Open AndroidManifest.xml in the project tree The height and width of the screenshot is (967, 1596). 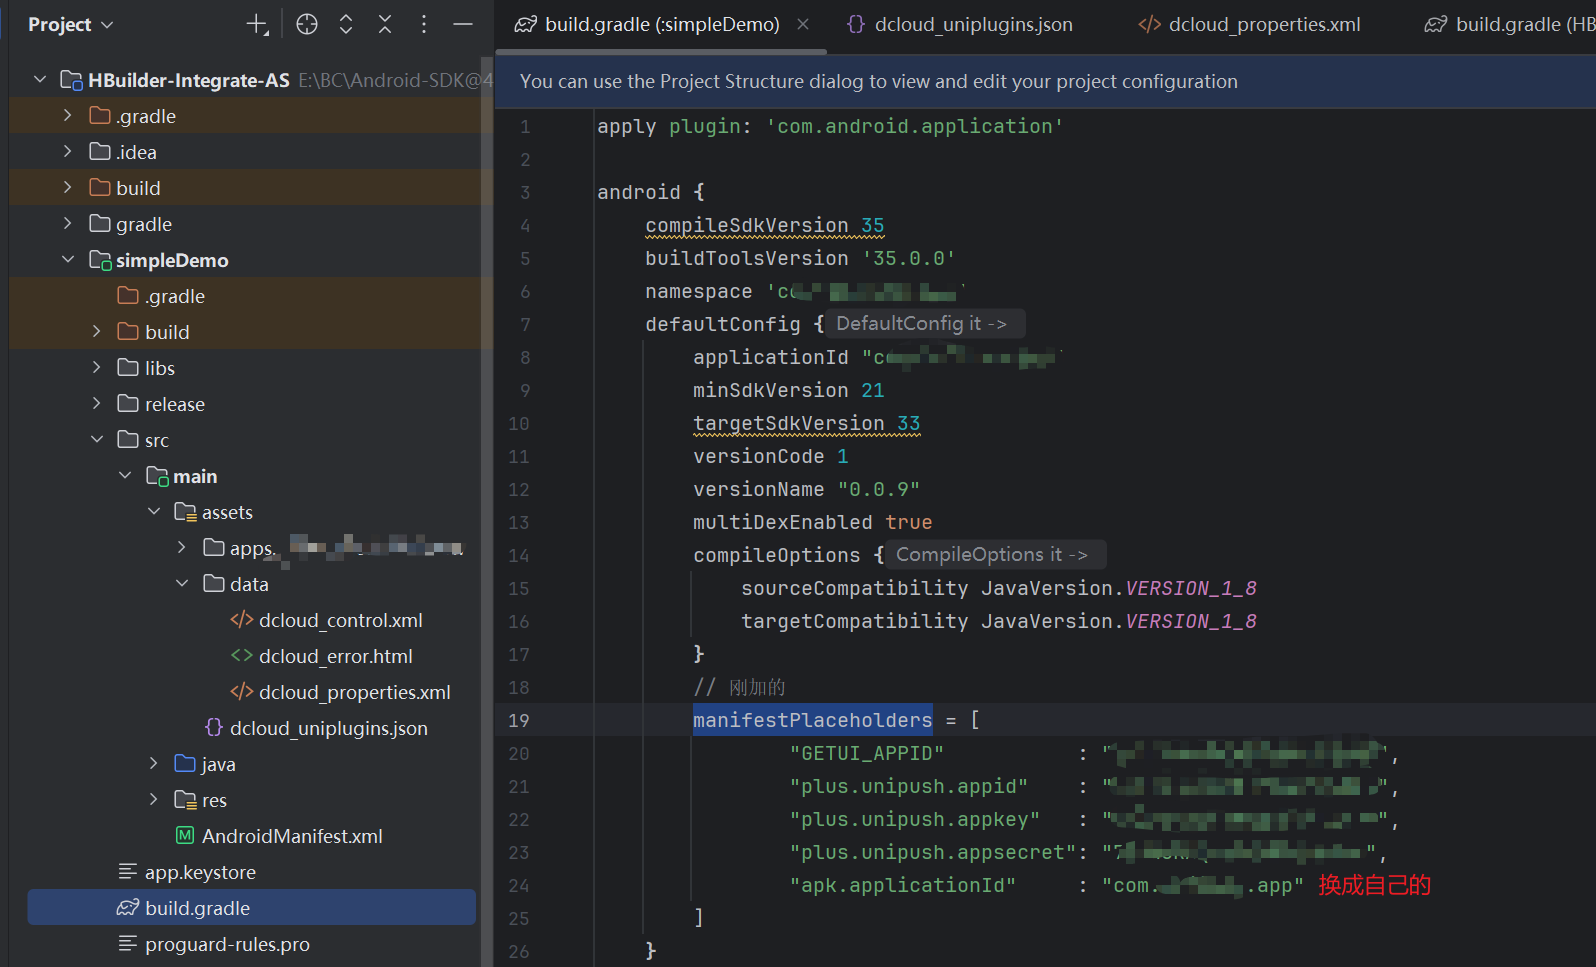click(292, 836)
